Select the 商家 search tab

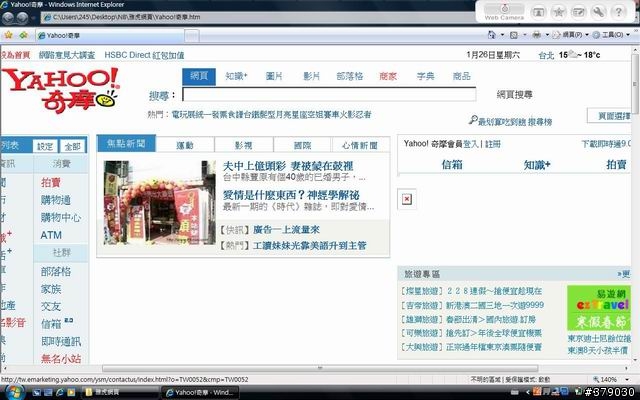click(388, 76)
